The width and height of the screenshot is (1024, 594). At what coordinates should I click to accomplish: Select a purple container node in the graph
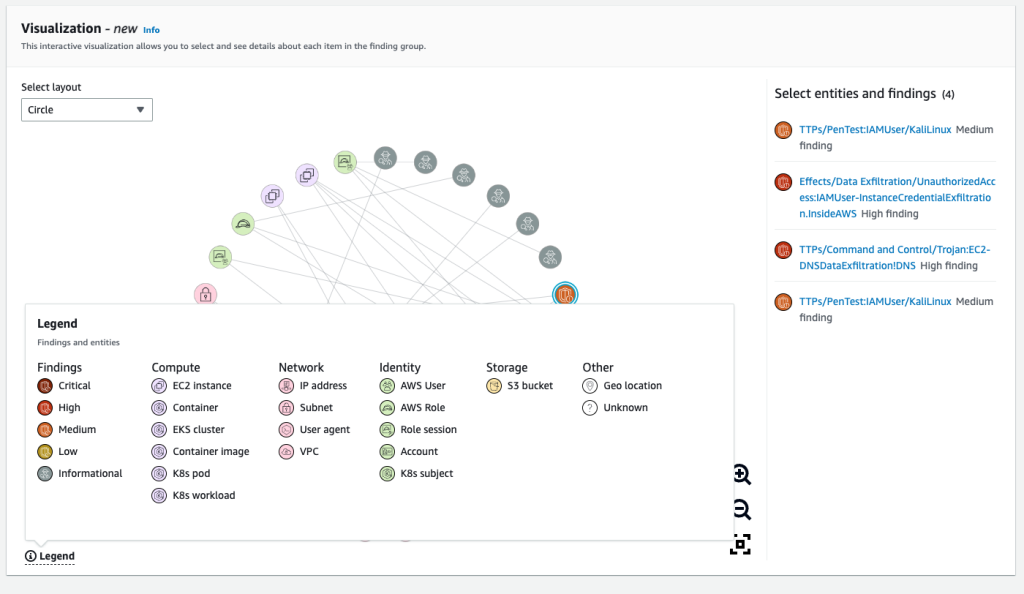(x=307, y=174)
